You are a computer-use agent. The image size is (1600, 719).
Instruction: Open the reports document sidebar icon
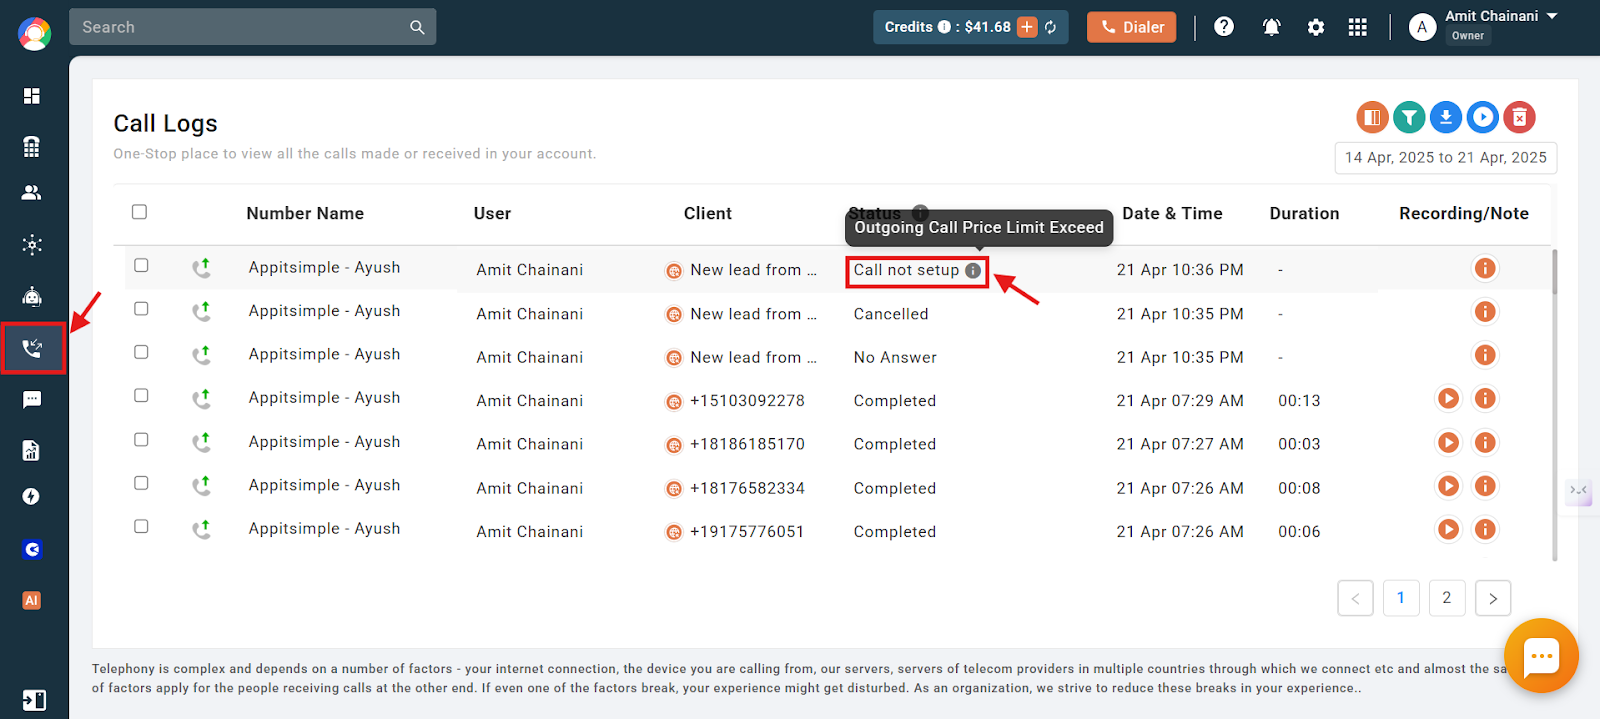(x=32, y=450)
